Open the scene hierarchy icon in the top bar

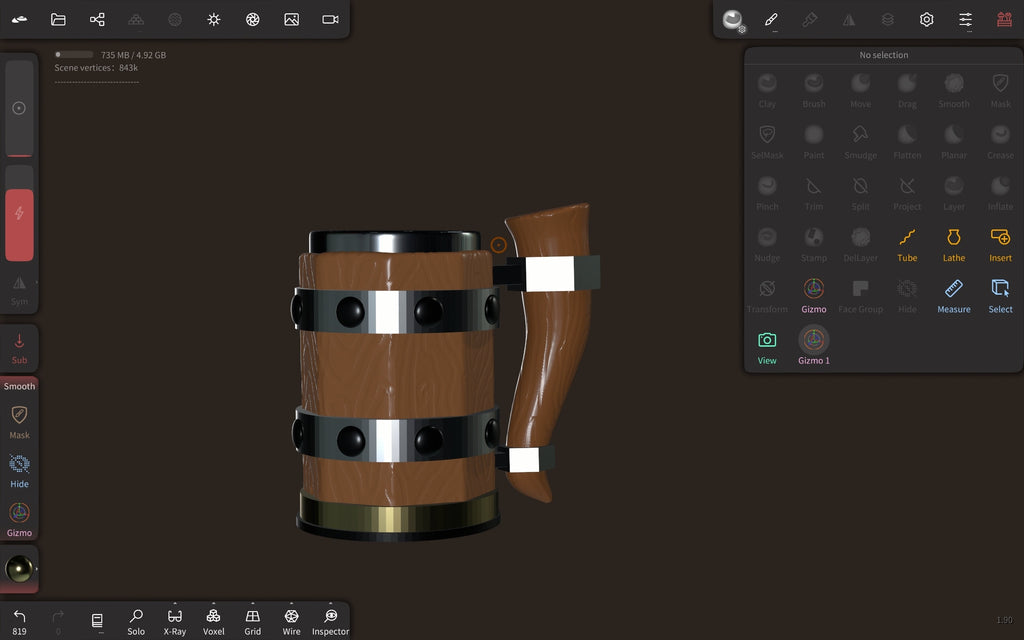coord(97,20)
